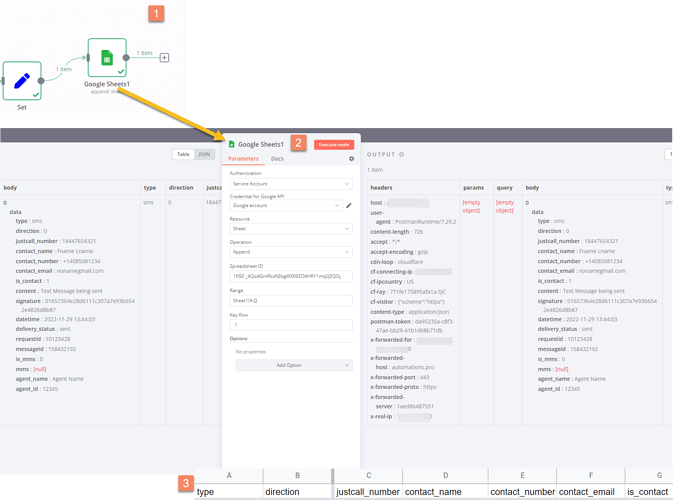The height and width of the screenshot is (500, 673).
Task: Click delivery_status row in output body
Action: click(565, 329)
